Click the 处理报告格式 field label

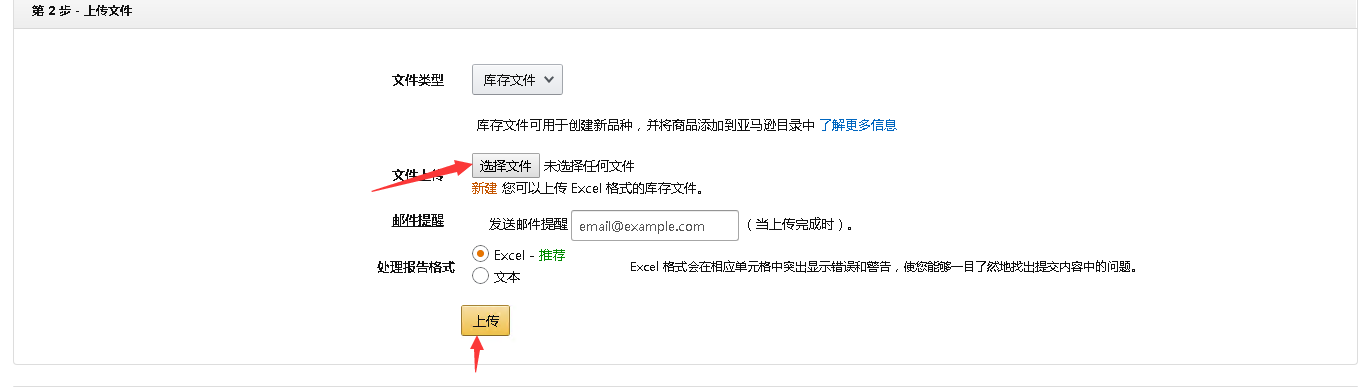coord(416,268)
